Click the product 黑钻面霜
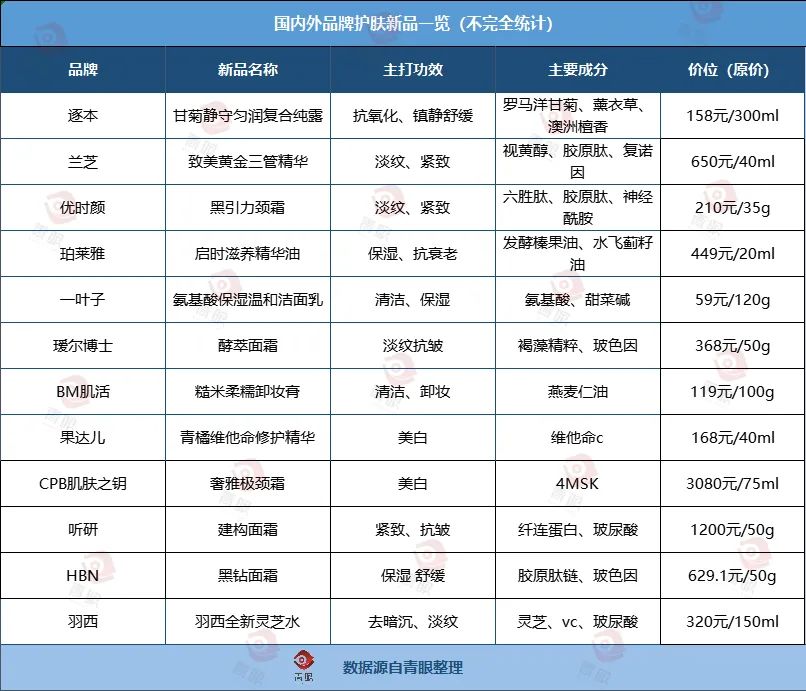Image resolution: width=806 pixels, height=691 pixels. pyautogui.click(x=248, y=575)
